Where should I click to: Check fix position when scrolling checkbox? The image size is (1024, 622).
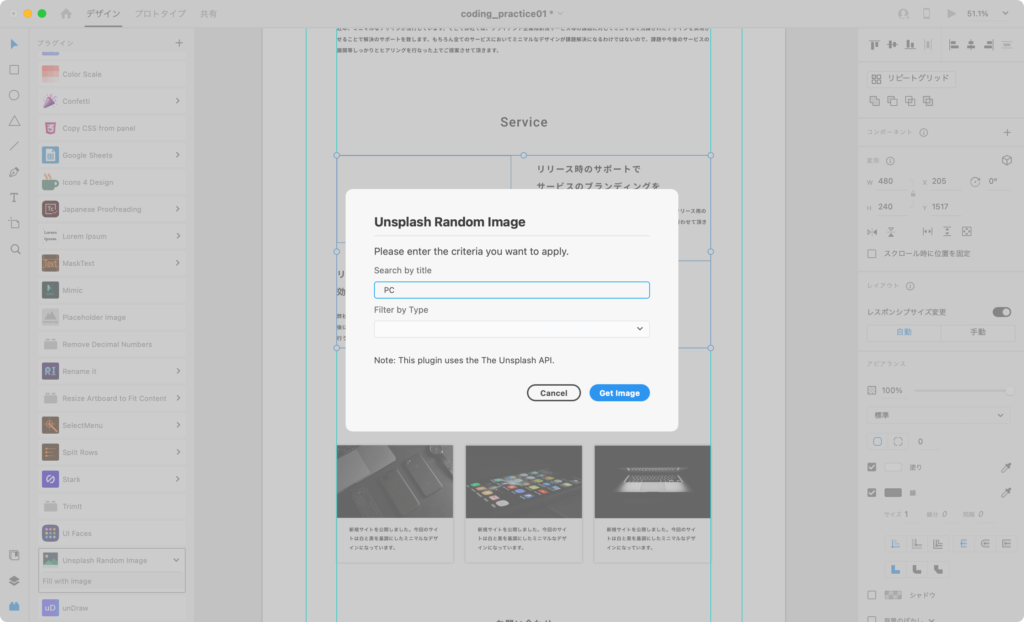click(x=872, y=254)
